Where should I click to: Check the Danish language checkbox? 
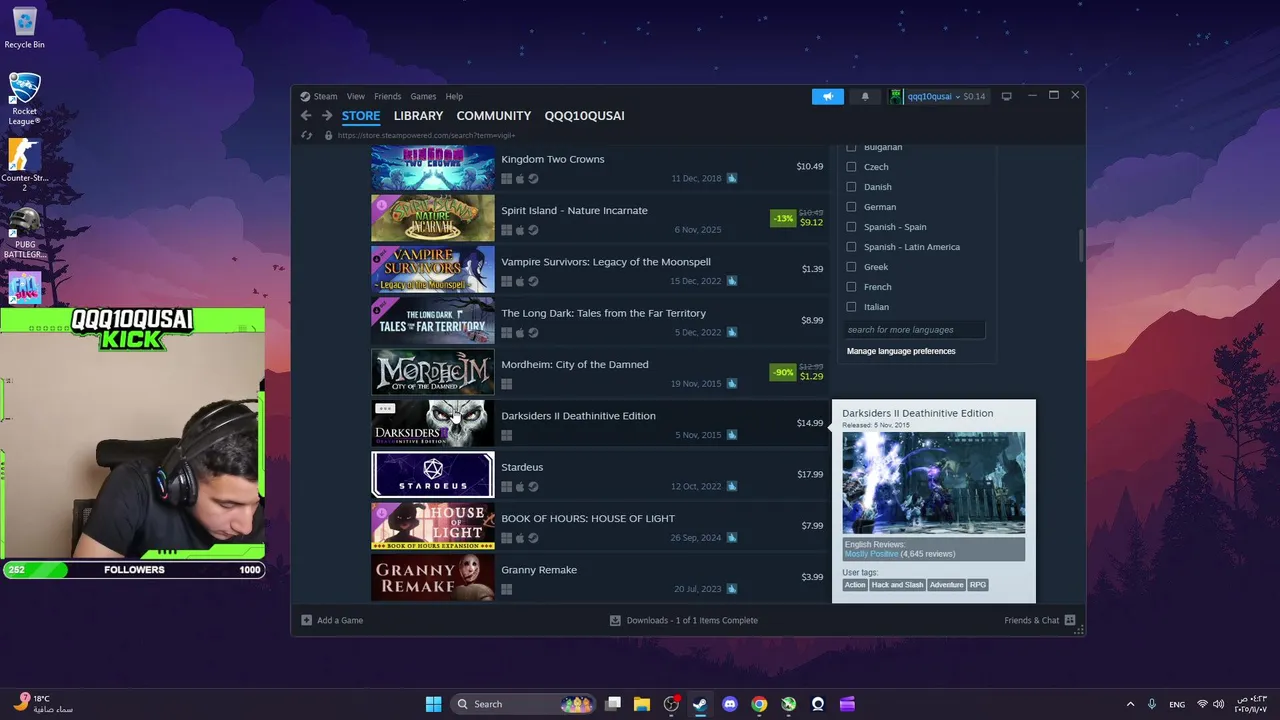pos(852,187)
